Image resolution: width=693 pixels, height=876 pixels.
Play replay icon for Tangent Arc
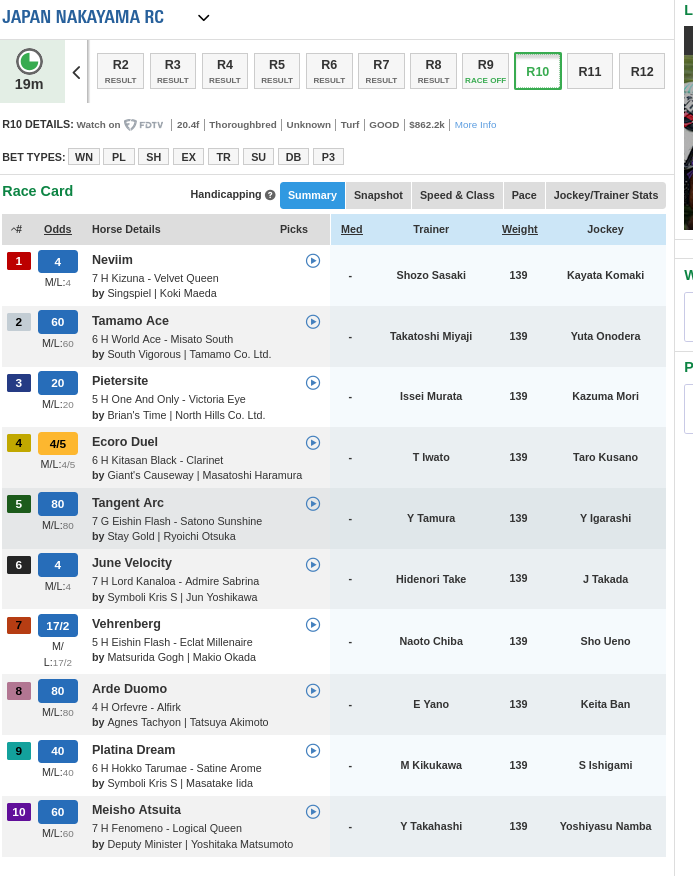[313, 504]
